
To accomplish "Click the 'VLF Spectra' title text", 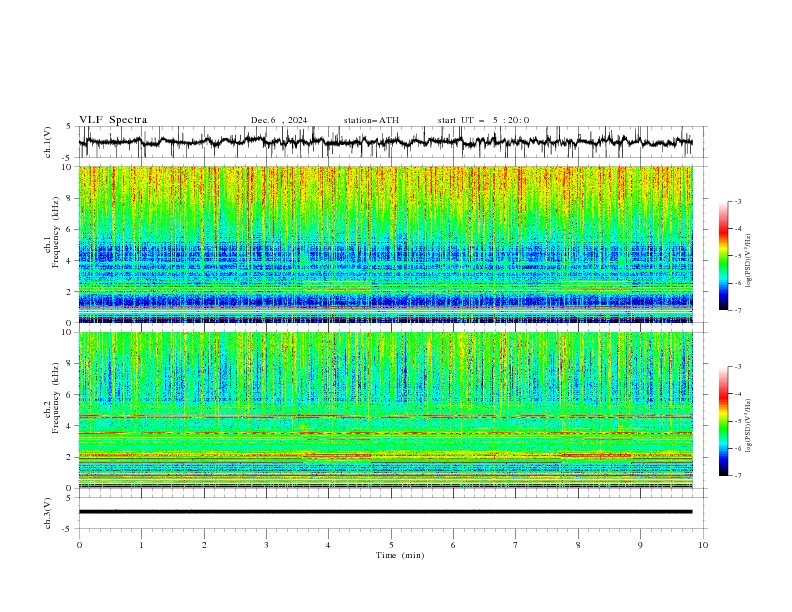I will [x=113, y=120].
